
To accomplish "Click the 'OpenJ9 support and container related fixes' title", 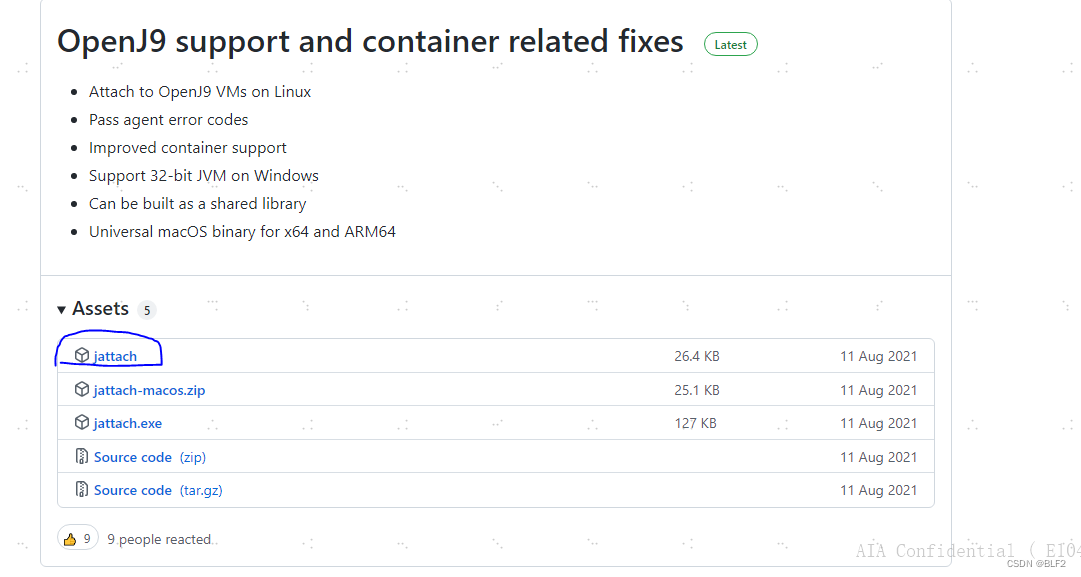I will (x=370, y=42).
